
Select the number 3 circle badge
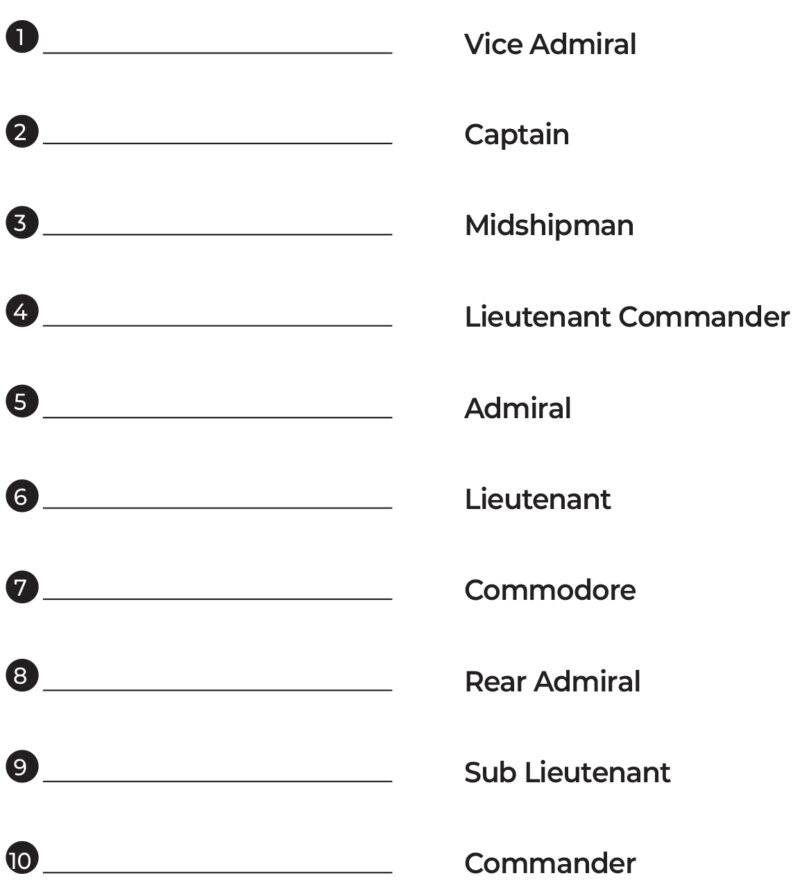coord(22,222)
